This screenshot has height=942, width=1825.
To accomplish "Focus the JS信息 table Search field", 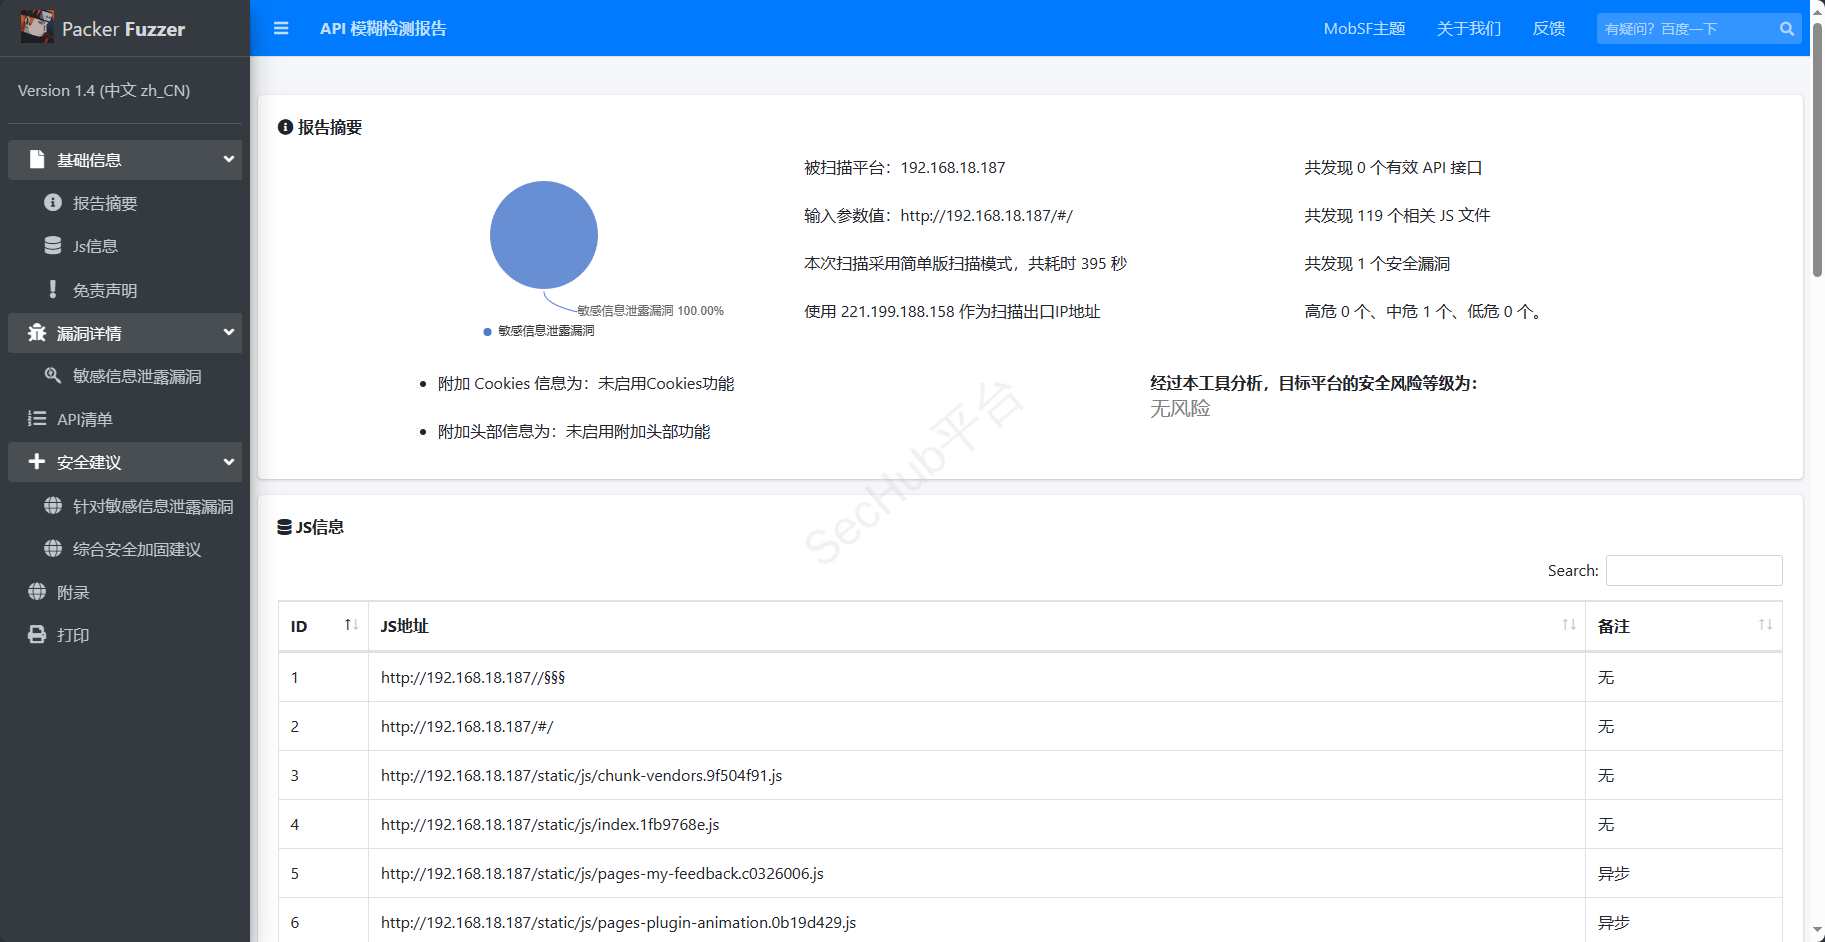I will (1693, 570).
